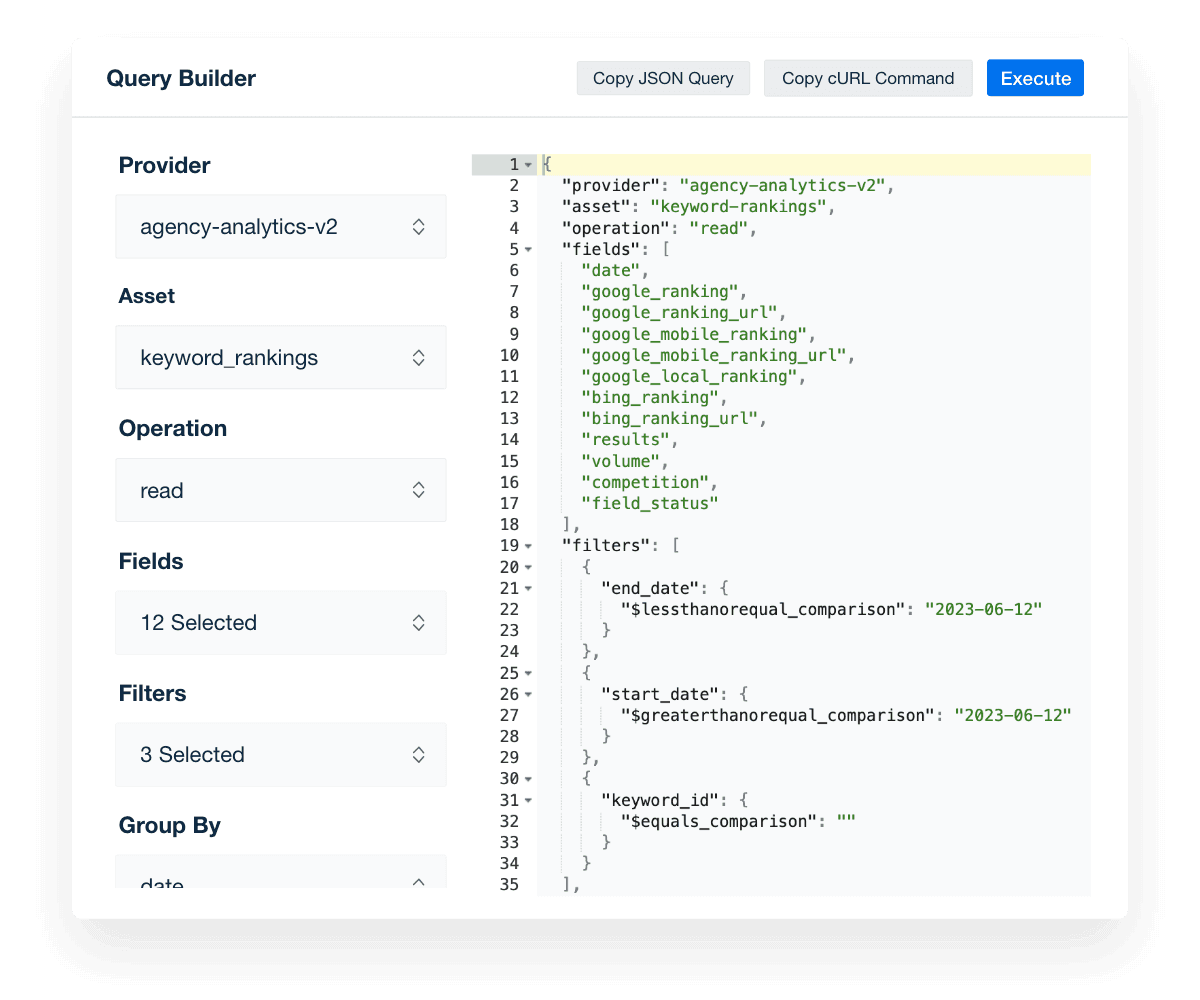Viewport: 1200px width, 1000px height.
Task: Click the Query Builder heading
Action: (181, 78)
